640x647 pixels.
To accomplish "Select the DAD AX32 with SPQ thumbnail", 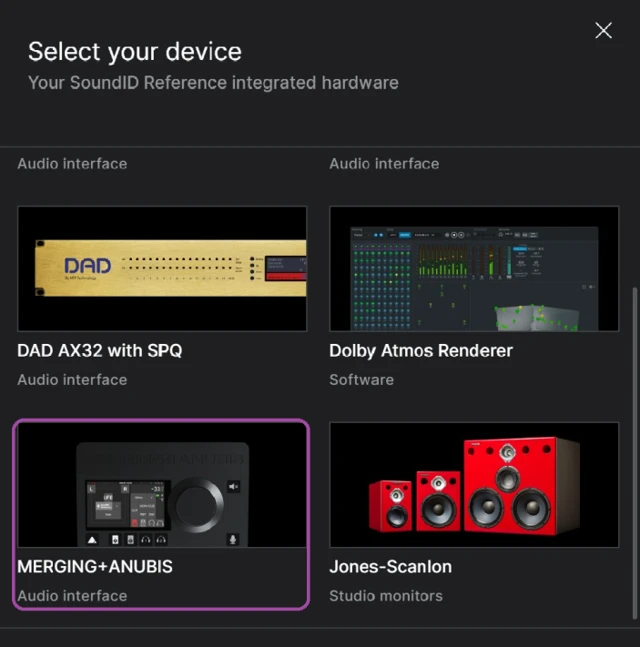I will pos(162,269).
